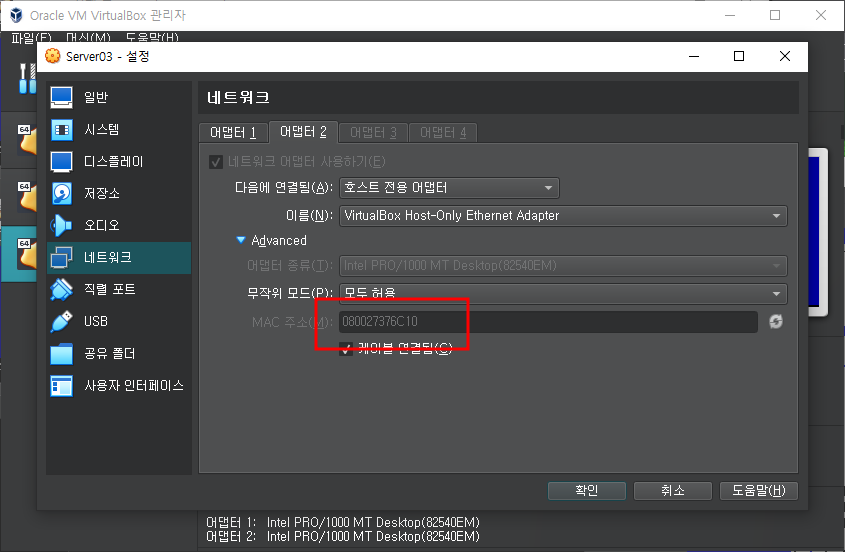Click the VM preview thumbnail in Manager window
The image size is (845, 552).
[x=818, y=233]
